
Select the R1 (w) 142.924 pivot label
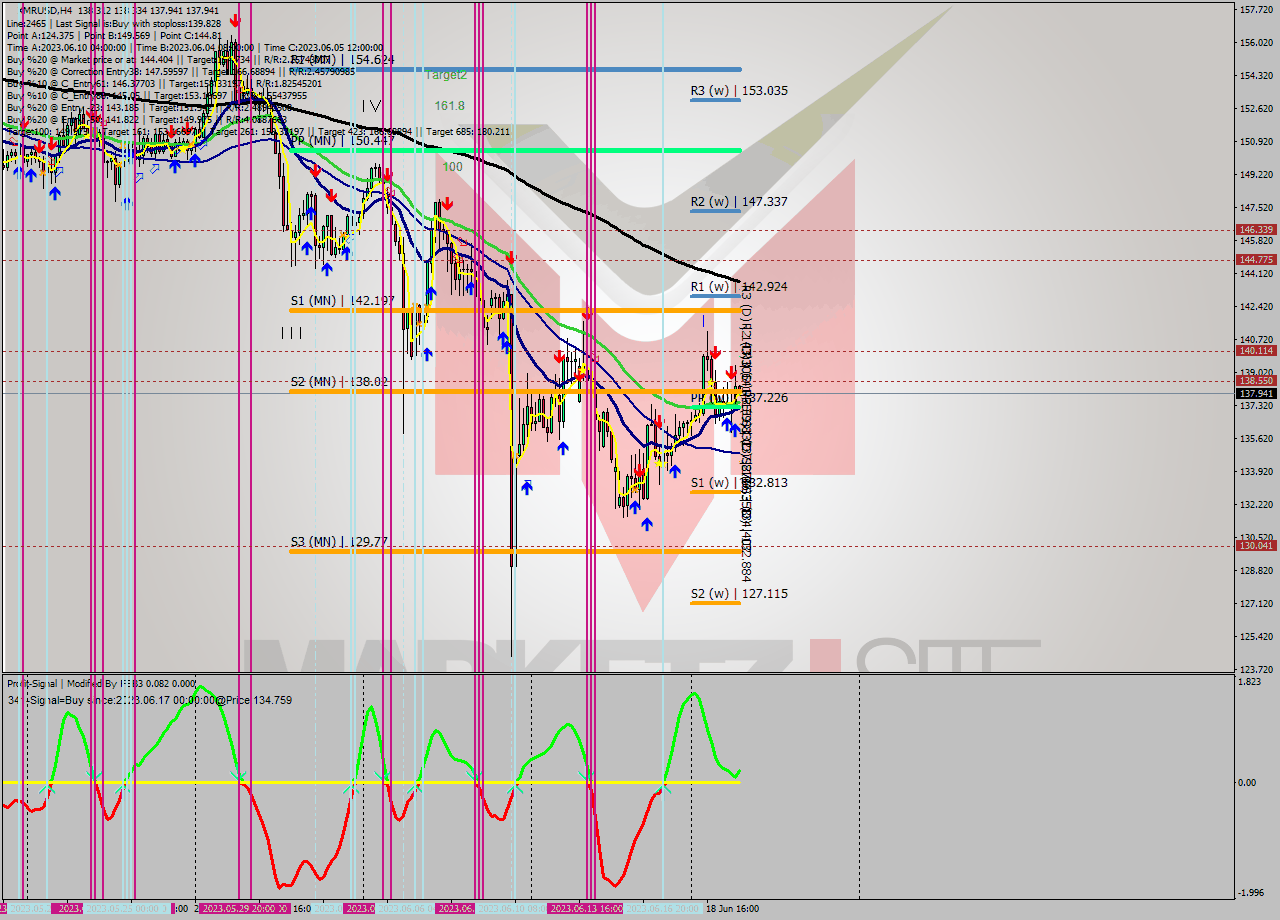click(738, 287)
